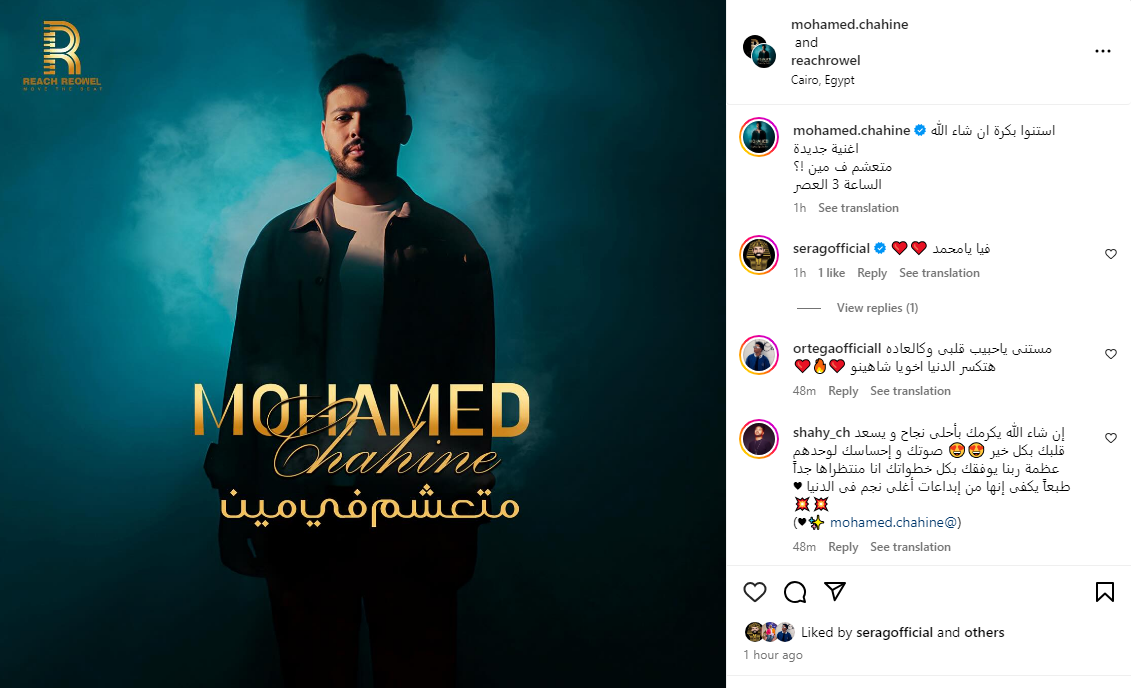Share post using paper plane icon
The height and width of the screenshot is (688, 1131).
[835, 591]
